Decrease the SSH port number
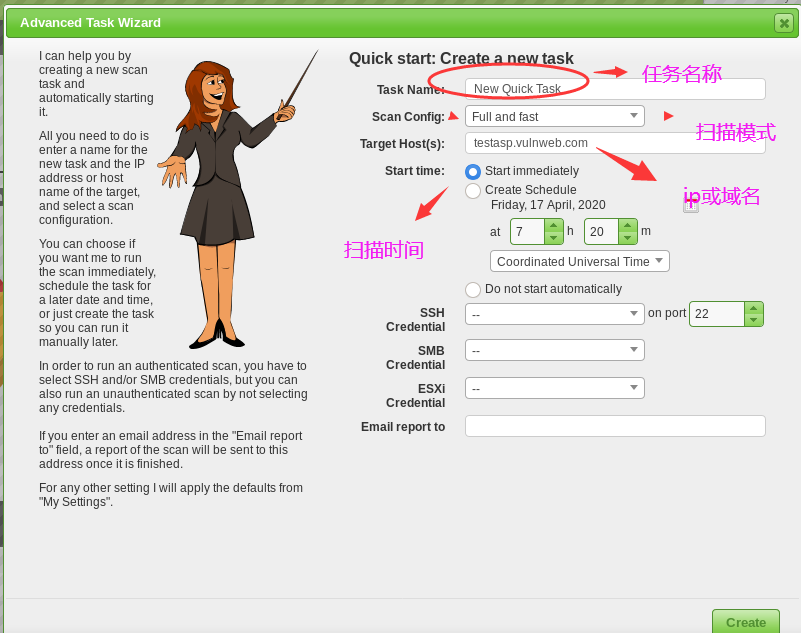 click(x=753, y=320)
